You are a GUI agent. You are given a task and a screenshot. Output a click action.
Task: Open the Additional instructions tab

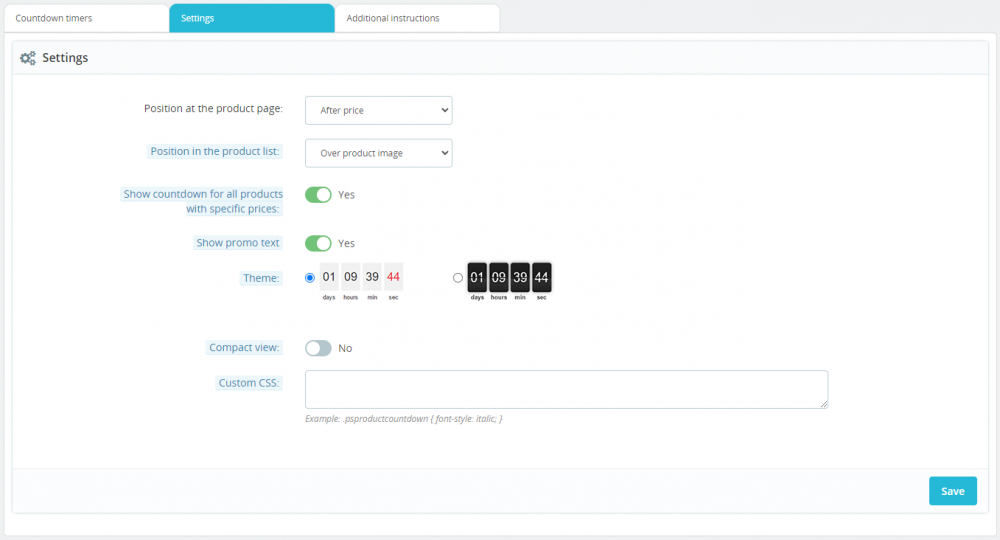[417, 18]
